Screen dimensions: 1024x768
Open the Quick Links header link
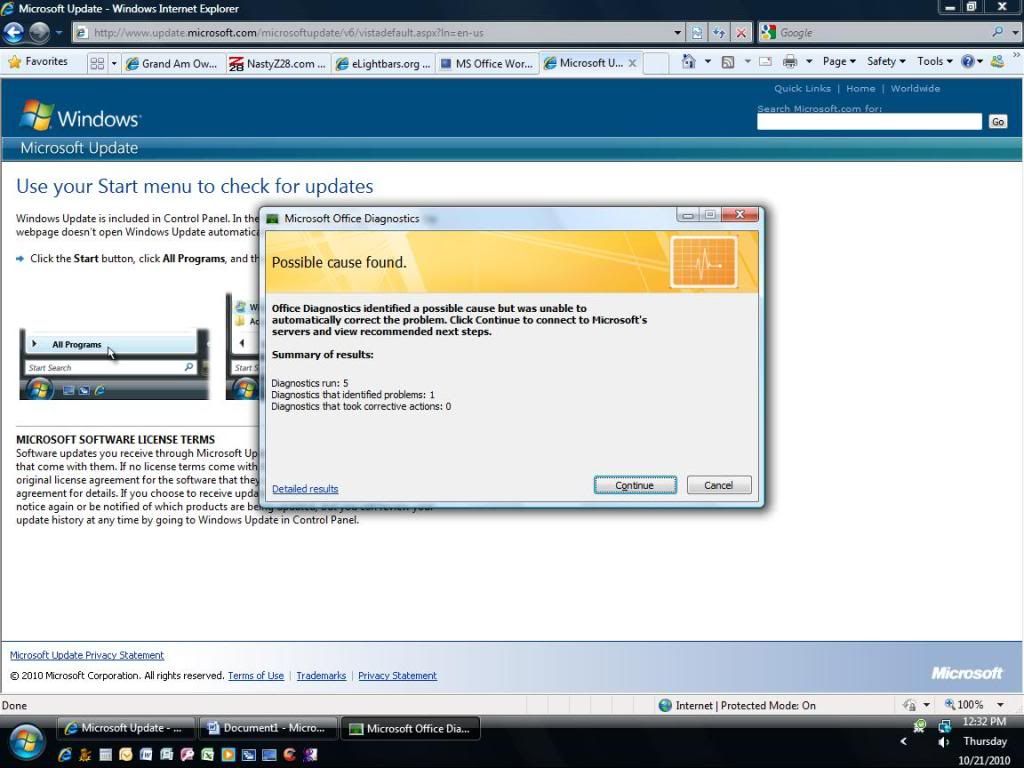(x=802, y=88)
